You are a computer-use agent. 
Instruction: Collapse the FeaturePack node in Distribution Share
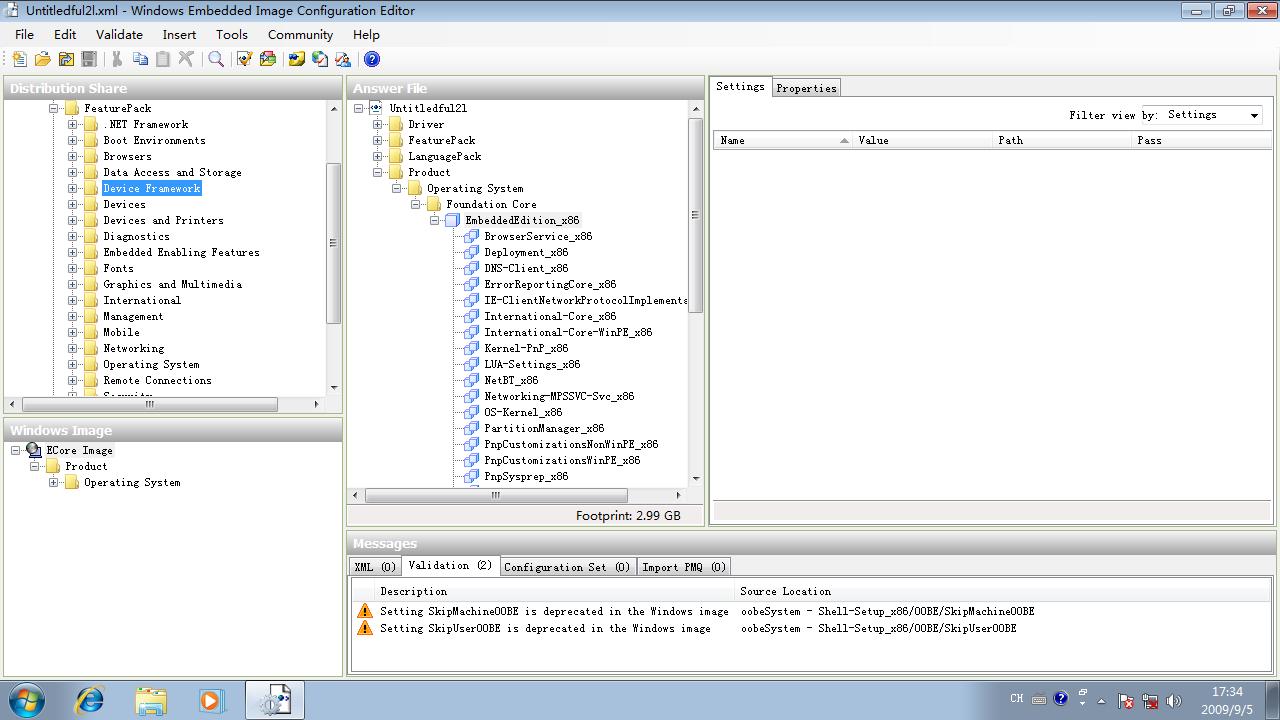pyautogui.click(x=53, y=109)
